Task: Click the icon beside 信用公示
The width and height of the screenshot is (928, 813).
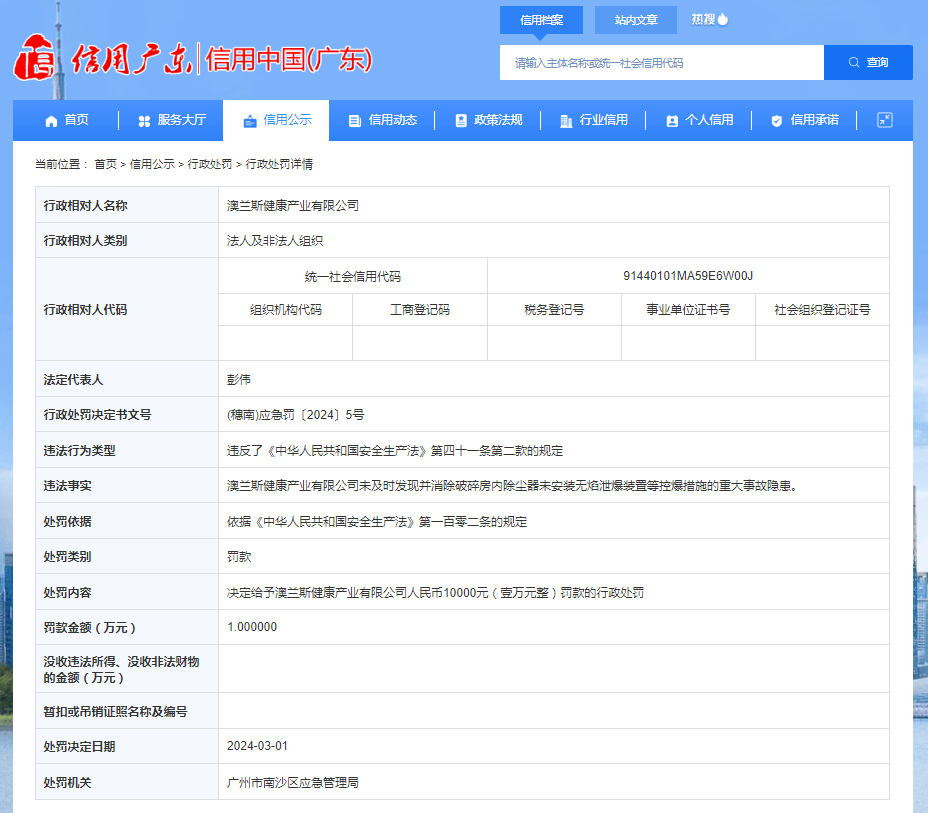Action: [x=250, y=121]
